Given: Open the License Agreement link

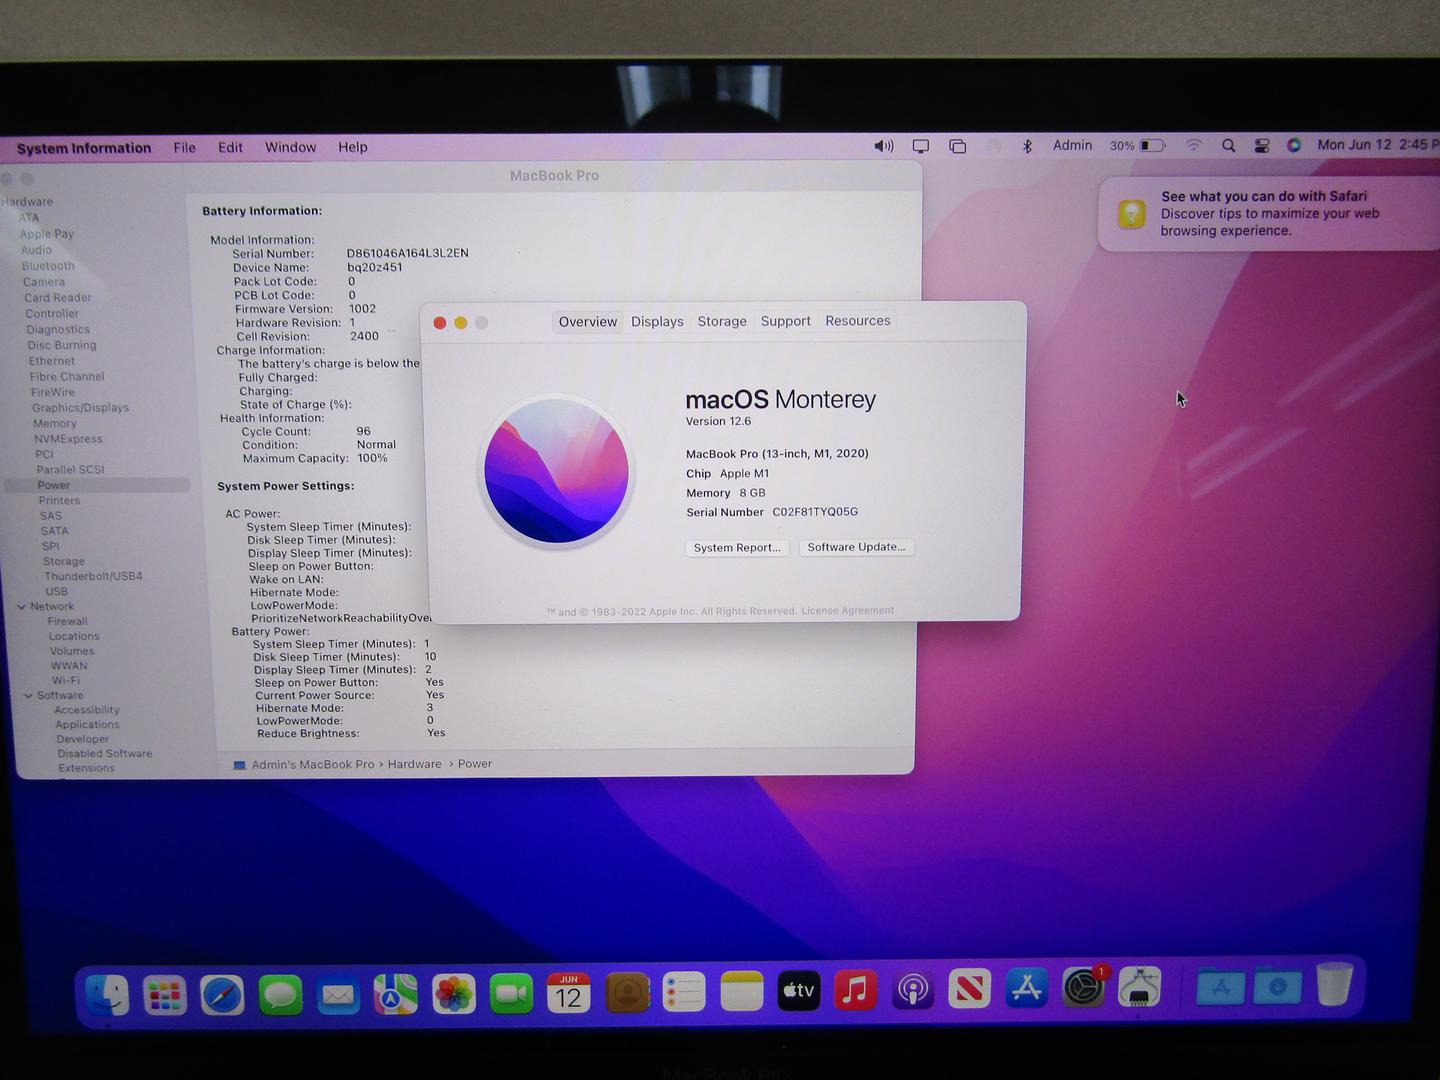Looking at the screenshot, I should (x=848, y=611).
